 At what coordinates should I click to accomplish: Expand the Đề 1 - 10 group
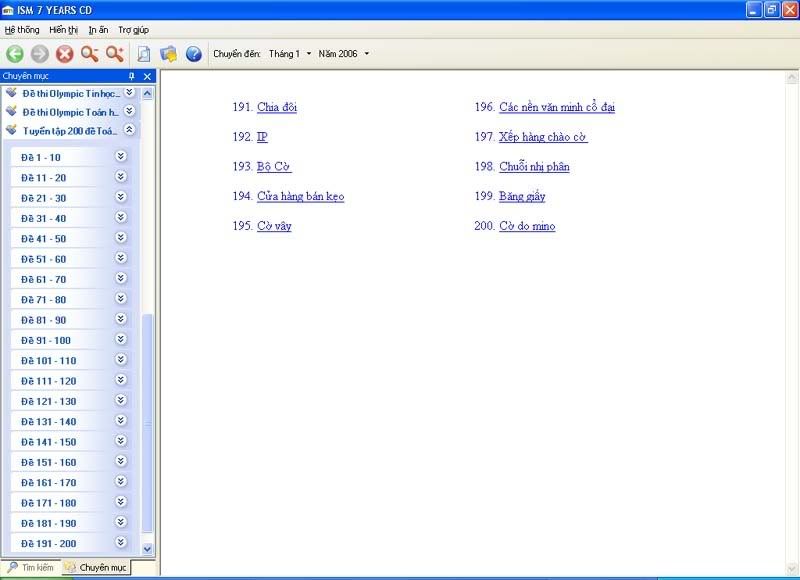point(121,156)
